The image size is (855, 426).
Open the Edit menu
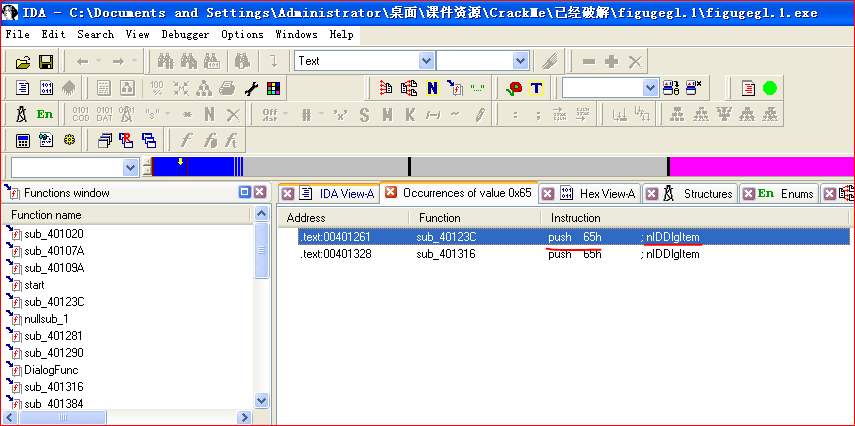point(53,34)
